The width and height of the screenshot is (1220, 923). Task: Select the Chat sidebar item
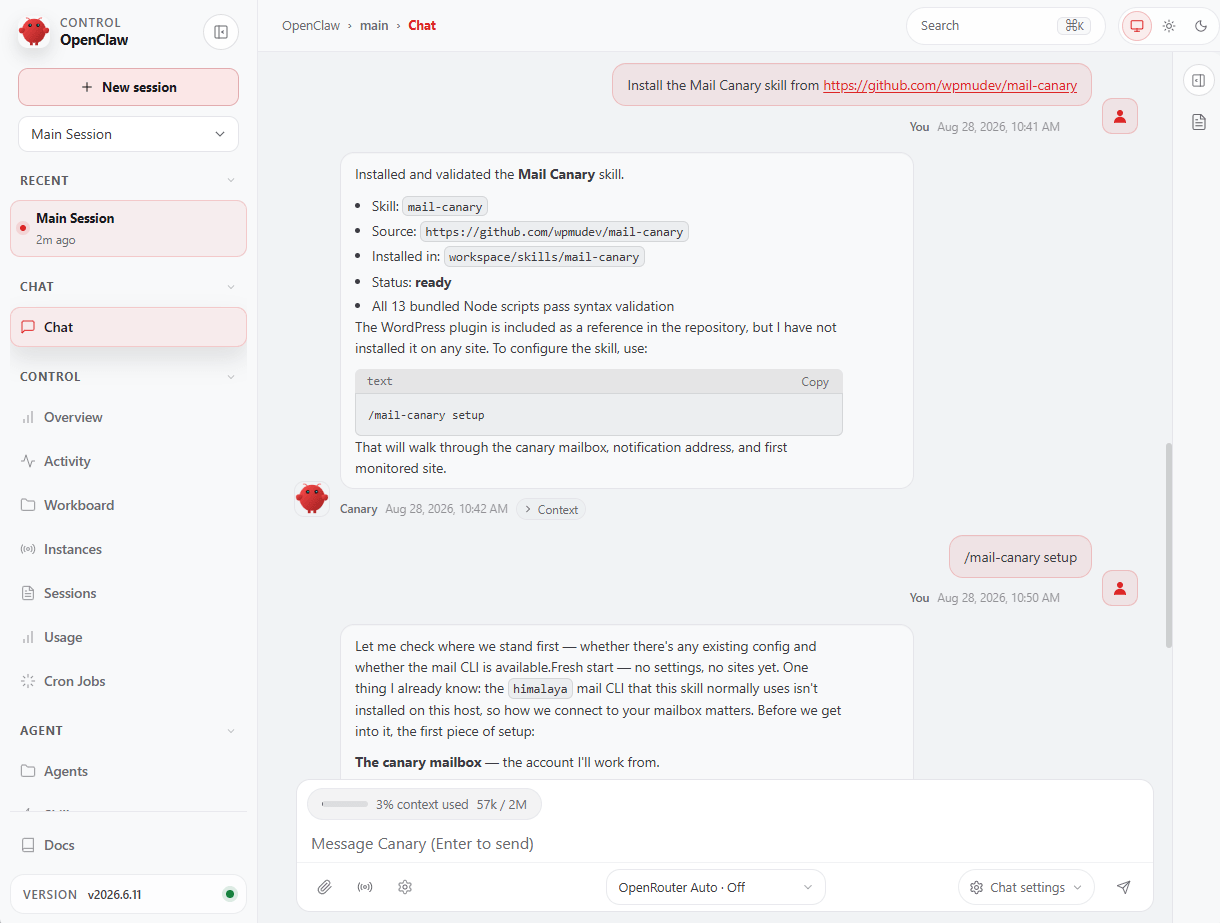pos(128,327)
